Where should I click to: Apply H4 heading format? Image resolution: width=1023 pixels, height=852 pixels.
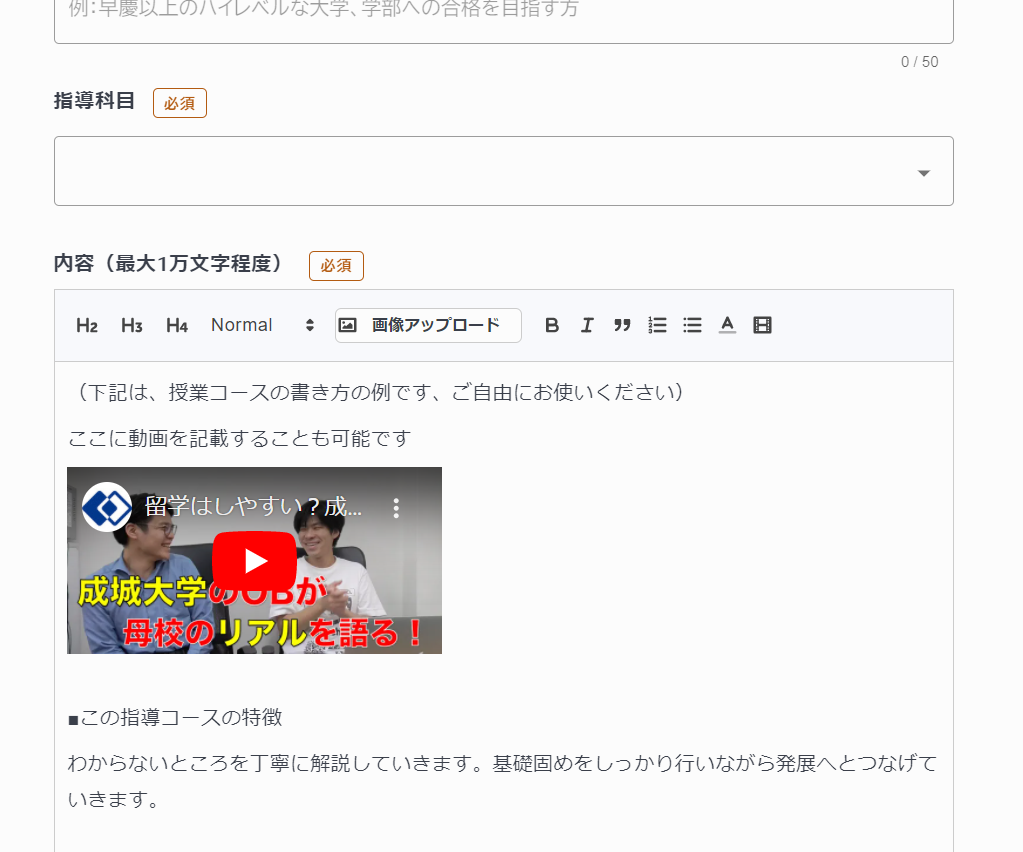(177, 325)
